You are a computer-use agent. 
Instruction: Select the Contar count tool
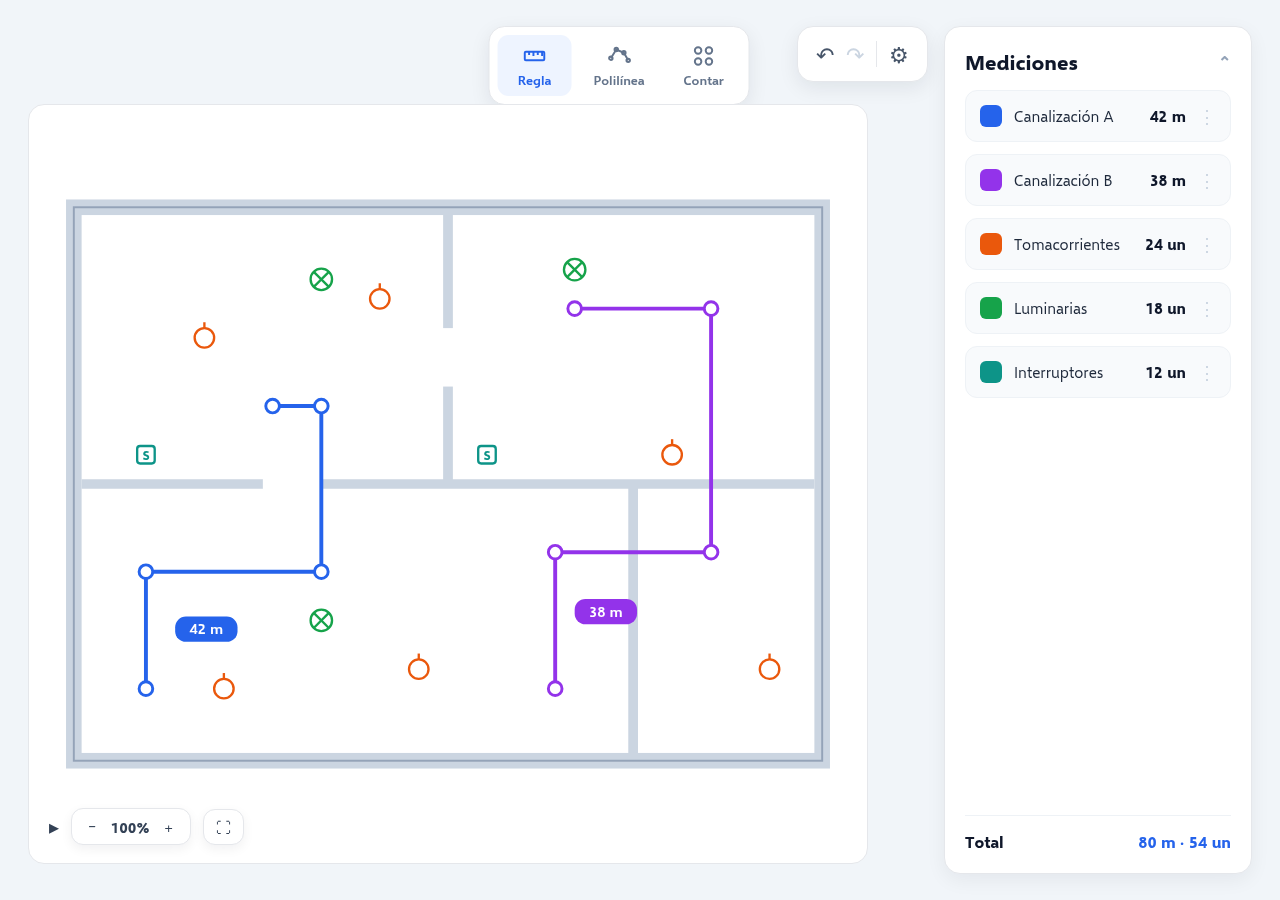point(703,66)
